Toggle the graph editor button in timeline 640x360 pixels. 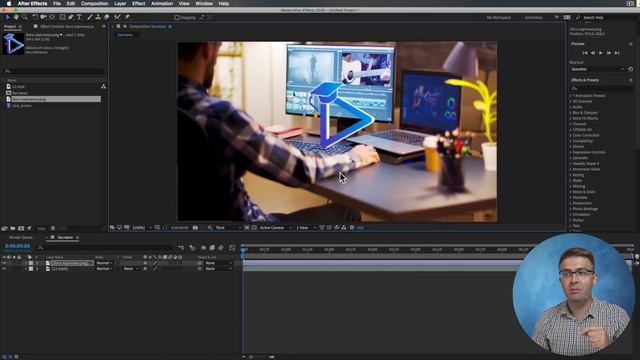(232, 248)
